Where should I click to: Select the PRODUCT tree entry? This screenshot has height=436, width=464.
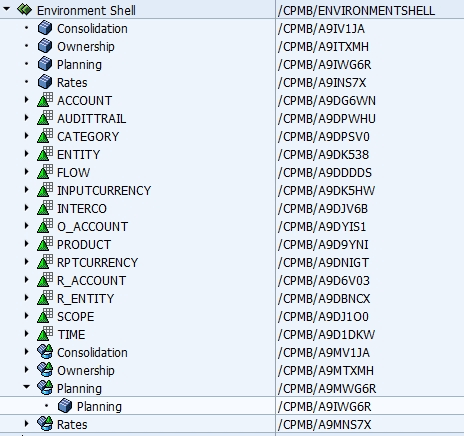[84, 245]
